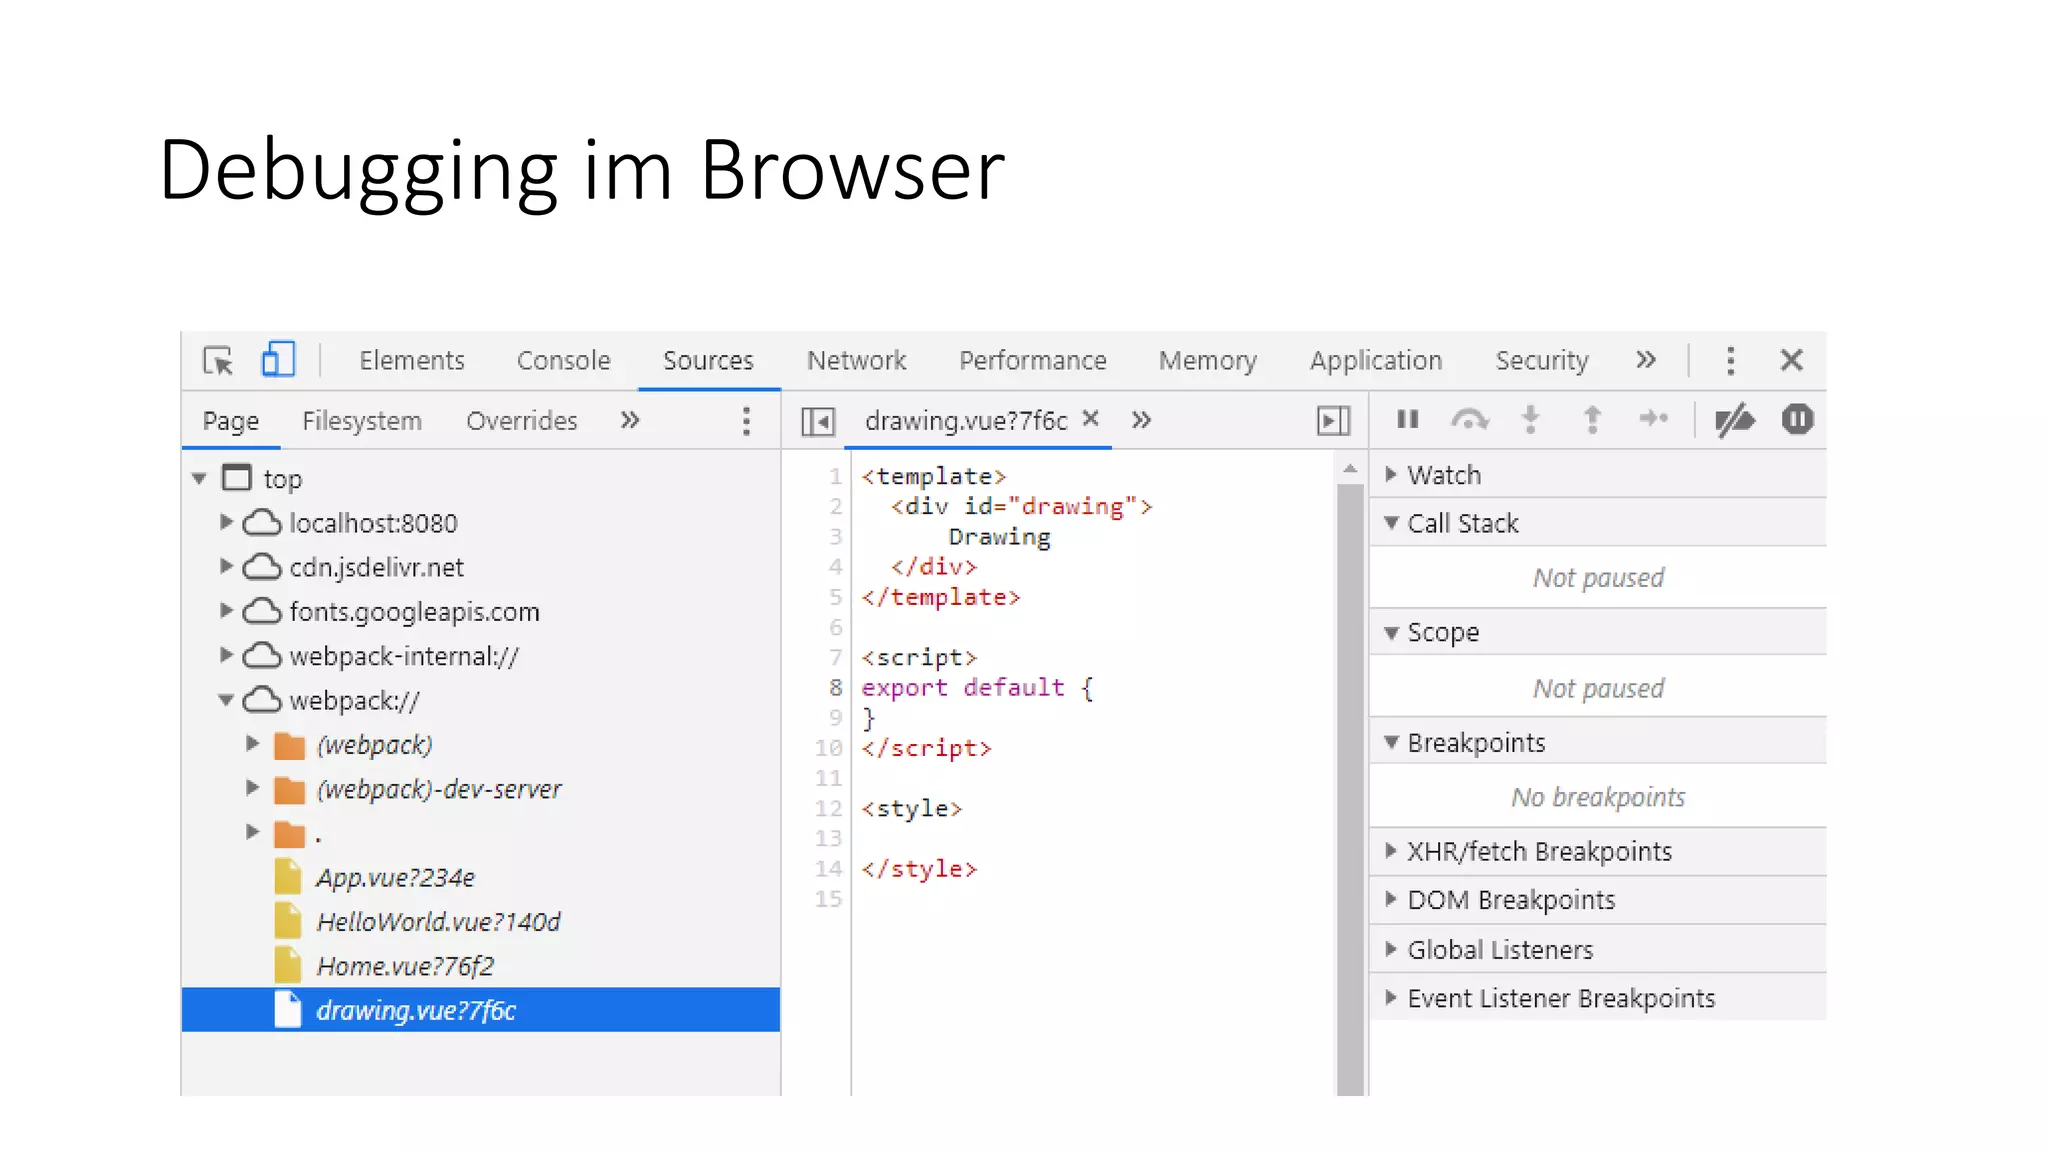Switch to the Console tab

click(563, 360)
